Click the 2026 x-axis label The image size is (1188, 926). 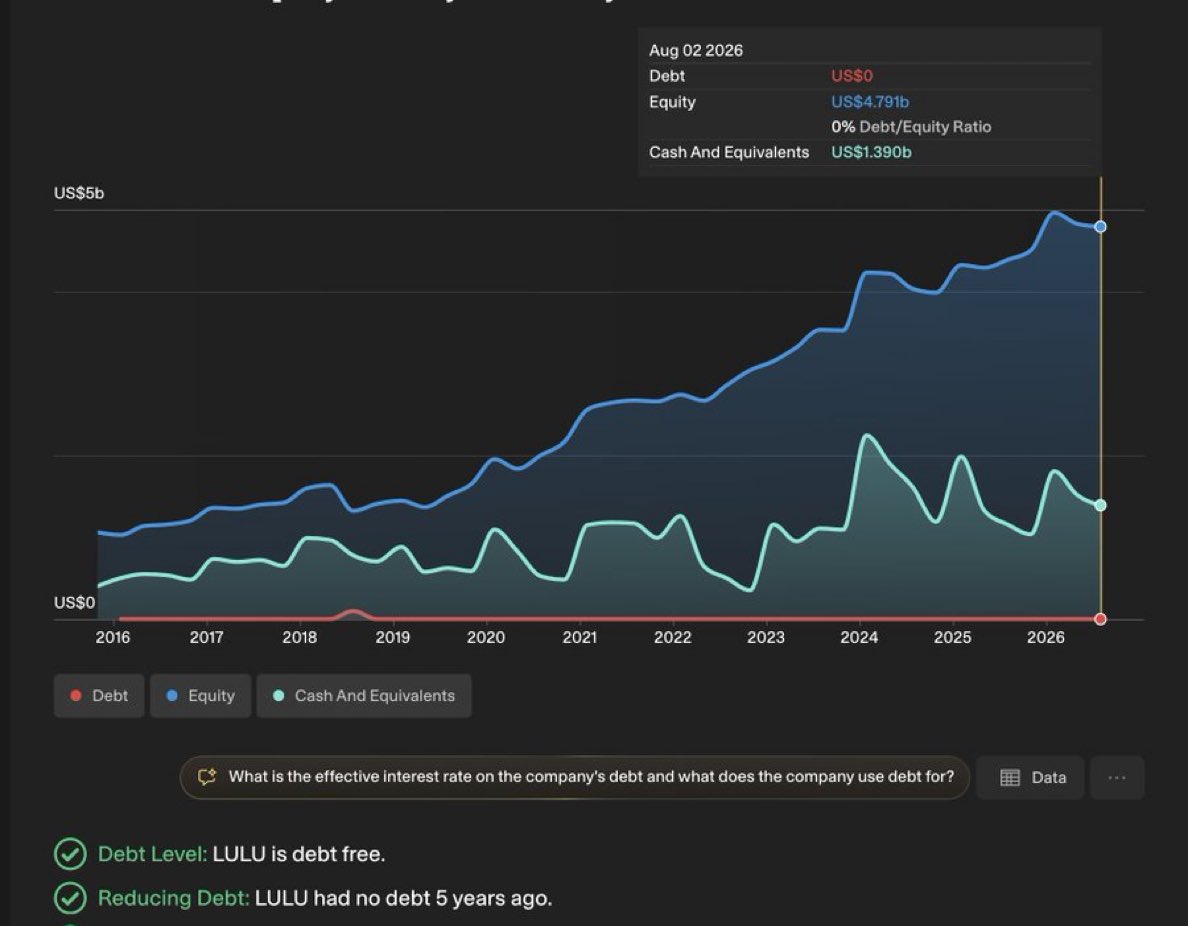pyautogui.click(x=1046, y=637)
